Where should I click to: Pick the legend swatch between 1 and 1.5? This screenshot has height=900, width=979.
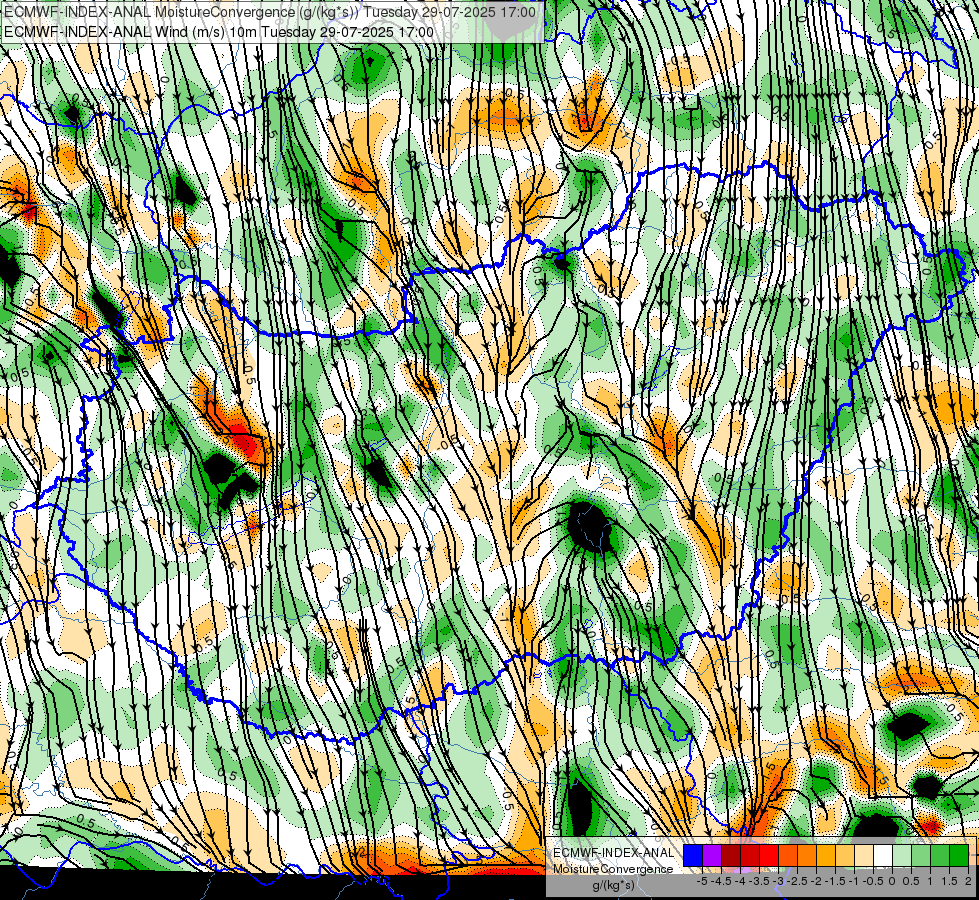[x=940, y=855]
